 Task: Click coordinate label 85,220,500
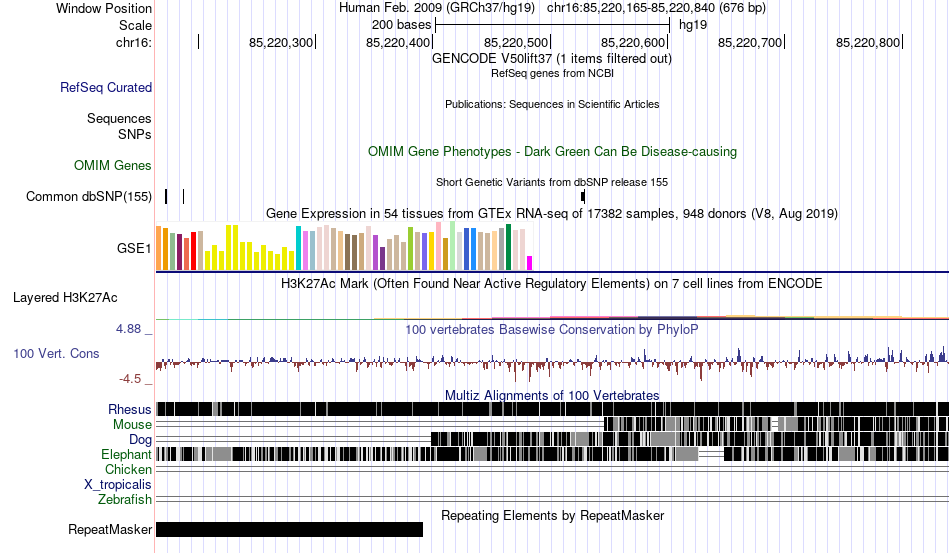[516, 42]
